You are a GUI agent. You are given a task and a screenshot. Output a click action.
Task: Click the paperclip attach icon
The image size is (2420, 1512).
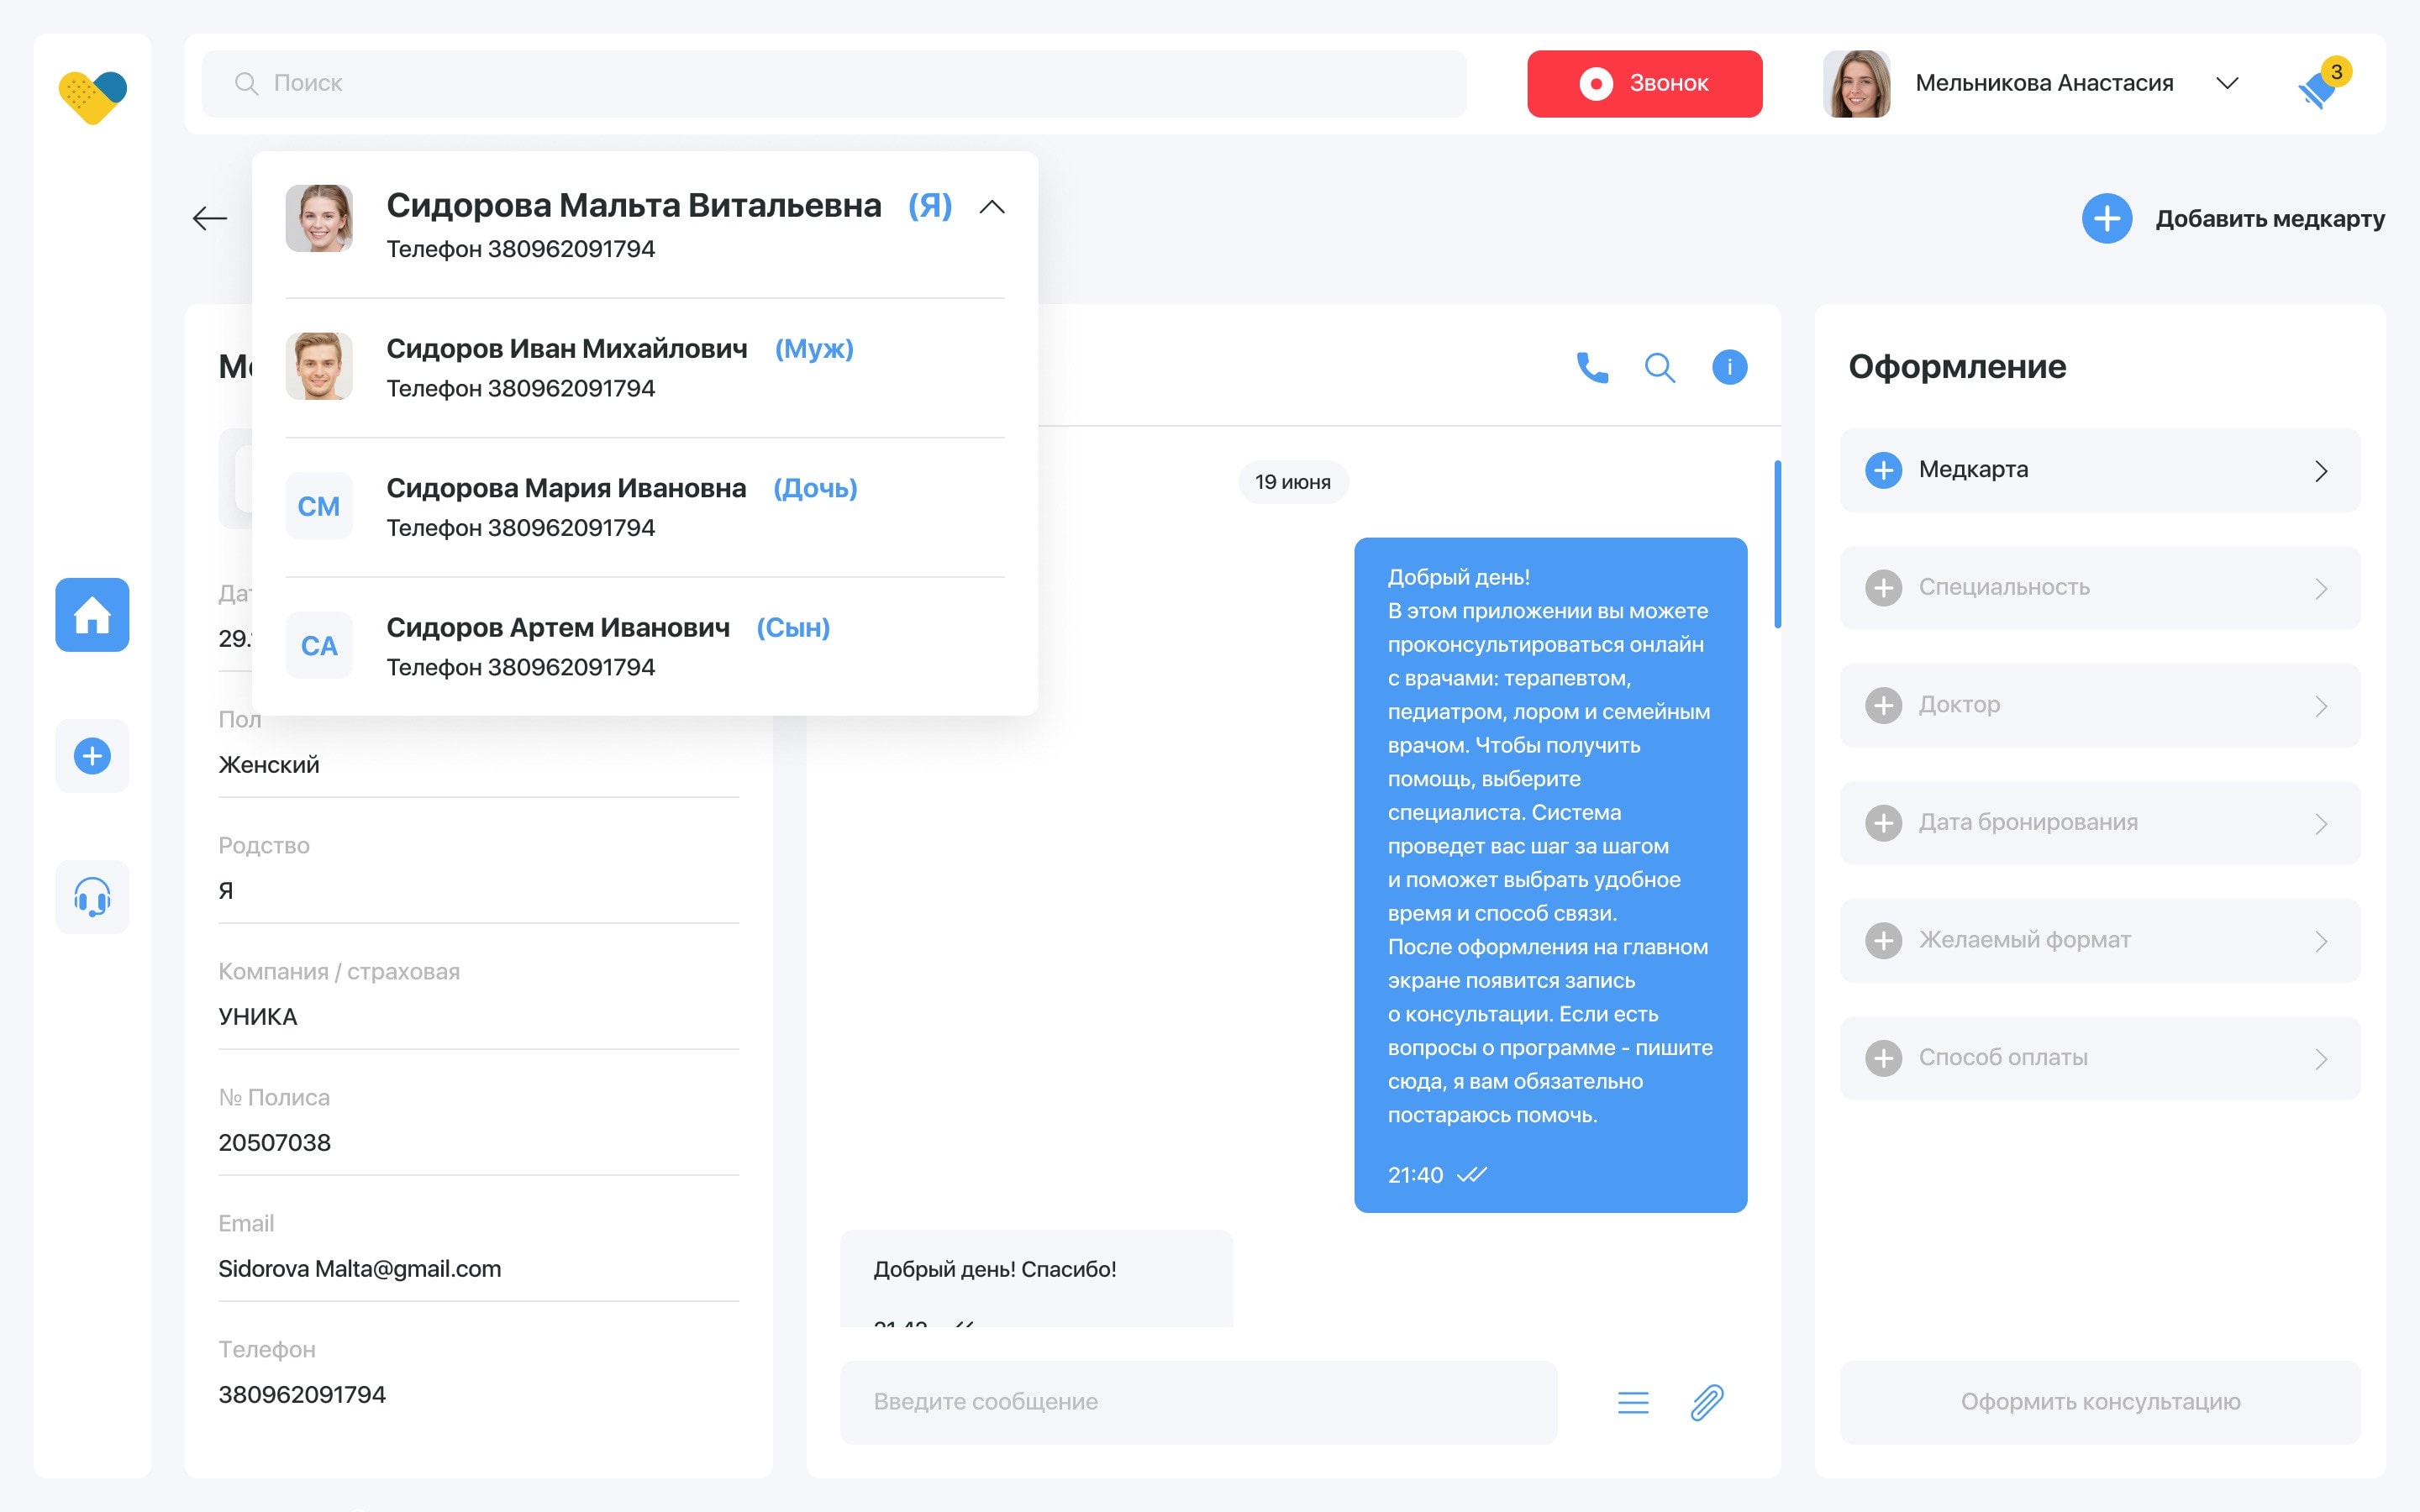1707,1402
